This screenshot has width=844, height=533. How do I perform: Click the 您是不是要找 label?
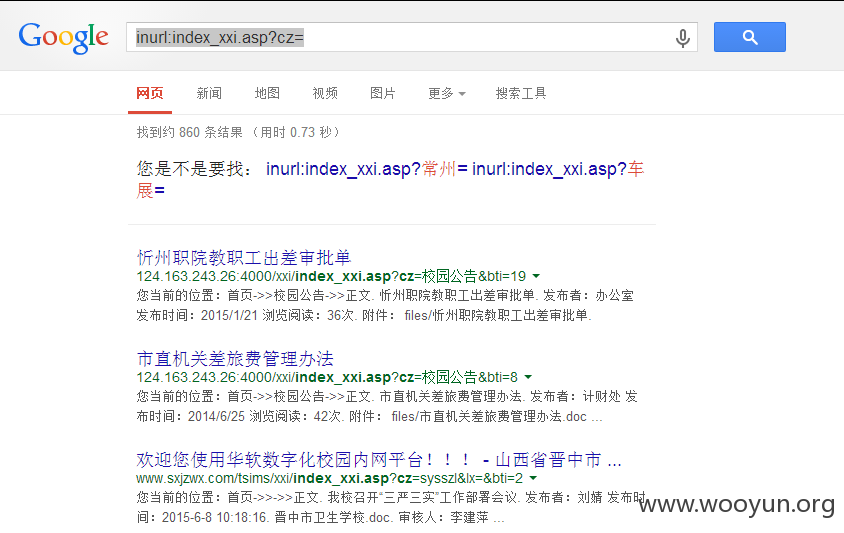[194, 169]
